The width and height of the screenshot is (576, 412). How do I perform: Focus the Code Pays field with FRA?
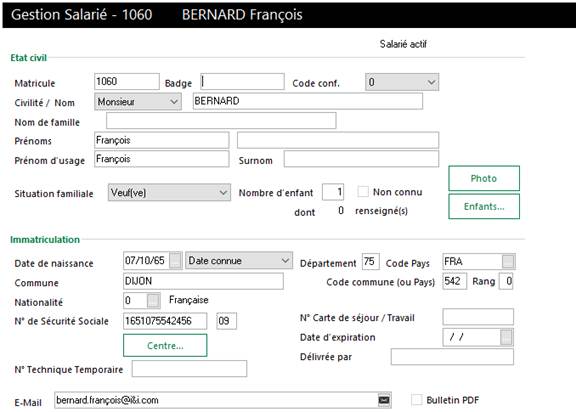point(472,262)
